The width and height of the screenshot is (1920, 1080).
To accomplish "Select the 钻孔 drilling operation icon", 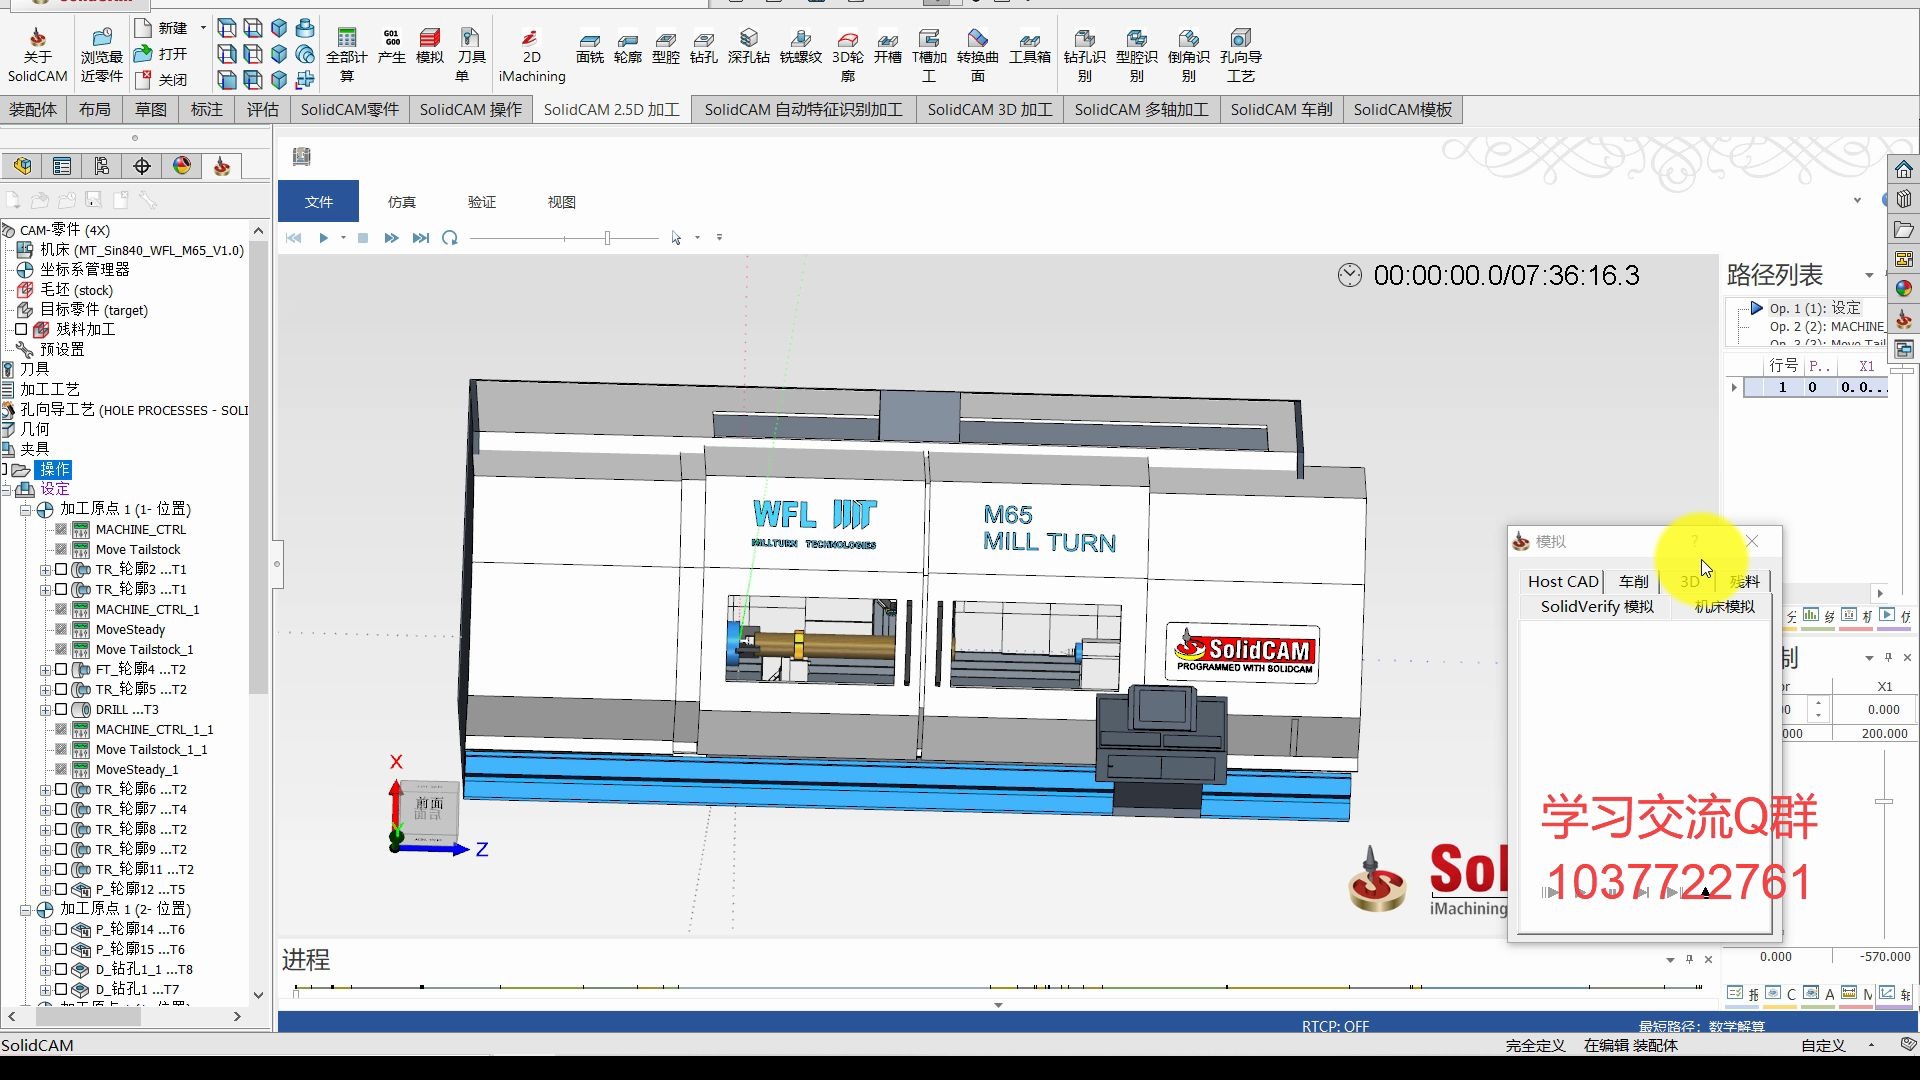I will click(703, 46).
